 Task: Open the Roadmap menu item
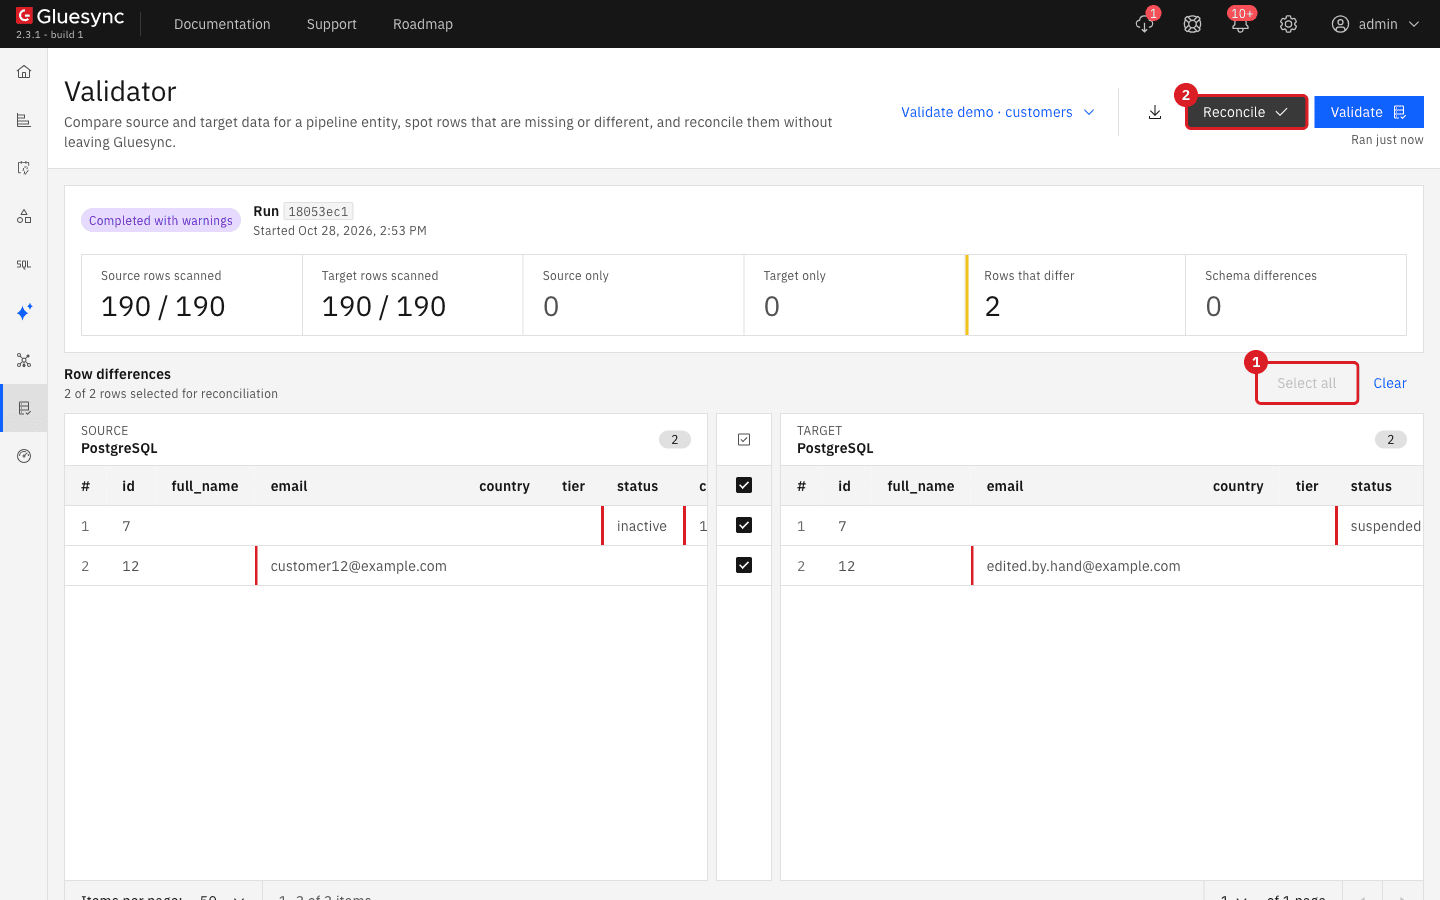[423, 24]
